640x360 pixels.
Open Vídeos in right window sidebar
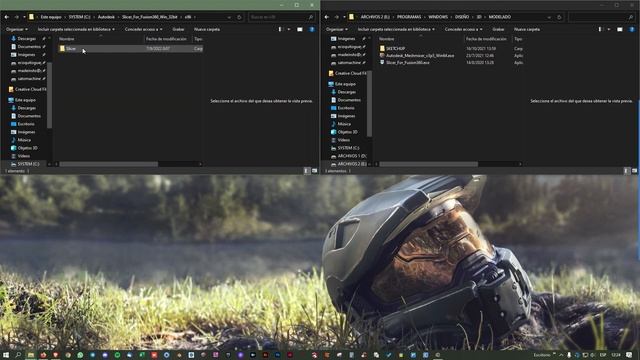(340, 140)
